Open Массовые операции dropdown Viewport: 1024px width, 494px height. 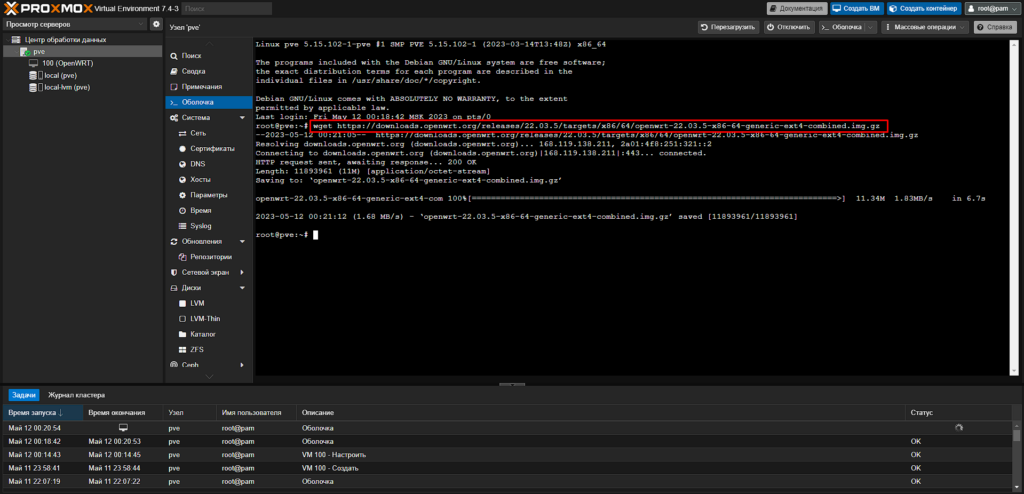(x=925, y=27)
